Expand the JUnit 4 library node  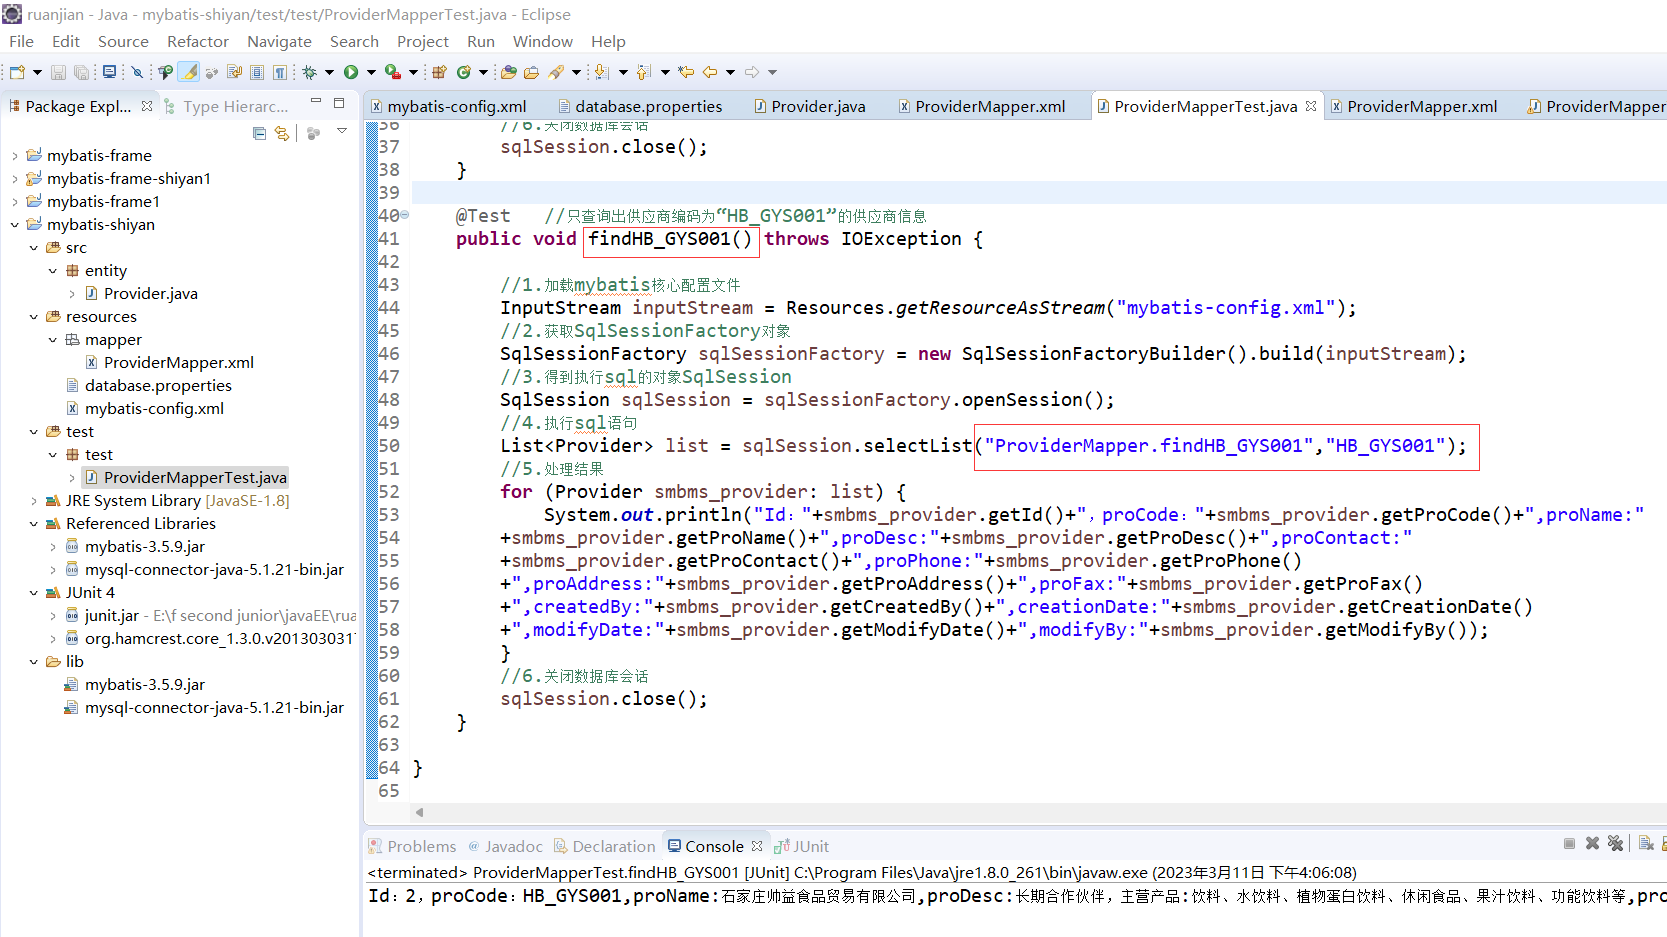[x=33, y=592]
